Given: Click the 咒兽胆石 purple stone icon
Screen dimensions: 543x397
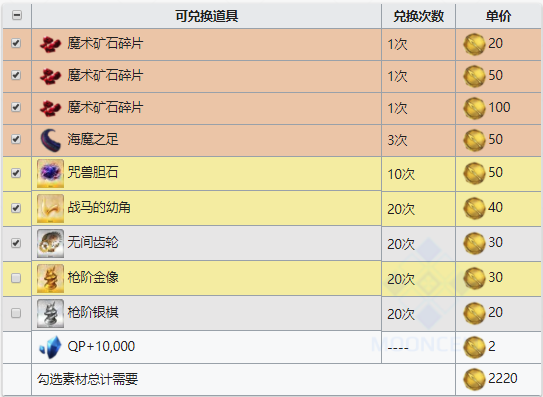Looking at the screenshot, I should click(51, 173).
